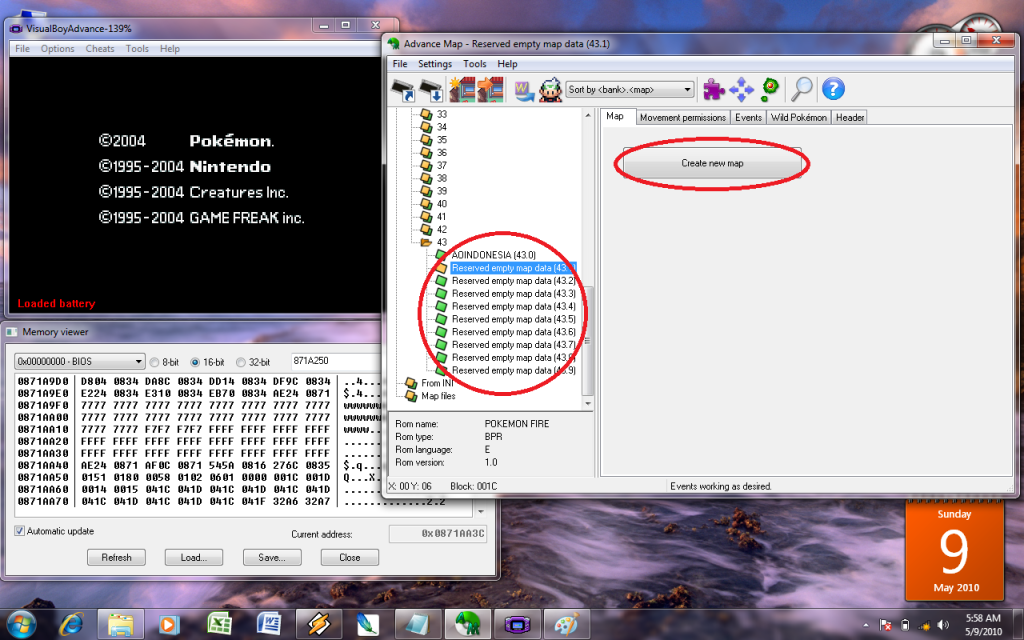The width and height of the screenshot is (1024, 640).
Task: Click the Open ROM toolbar icon in Advance Map
Action: click(403, 89)
